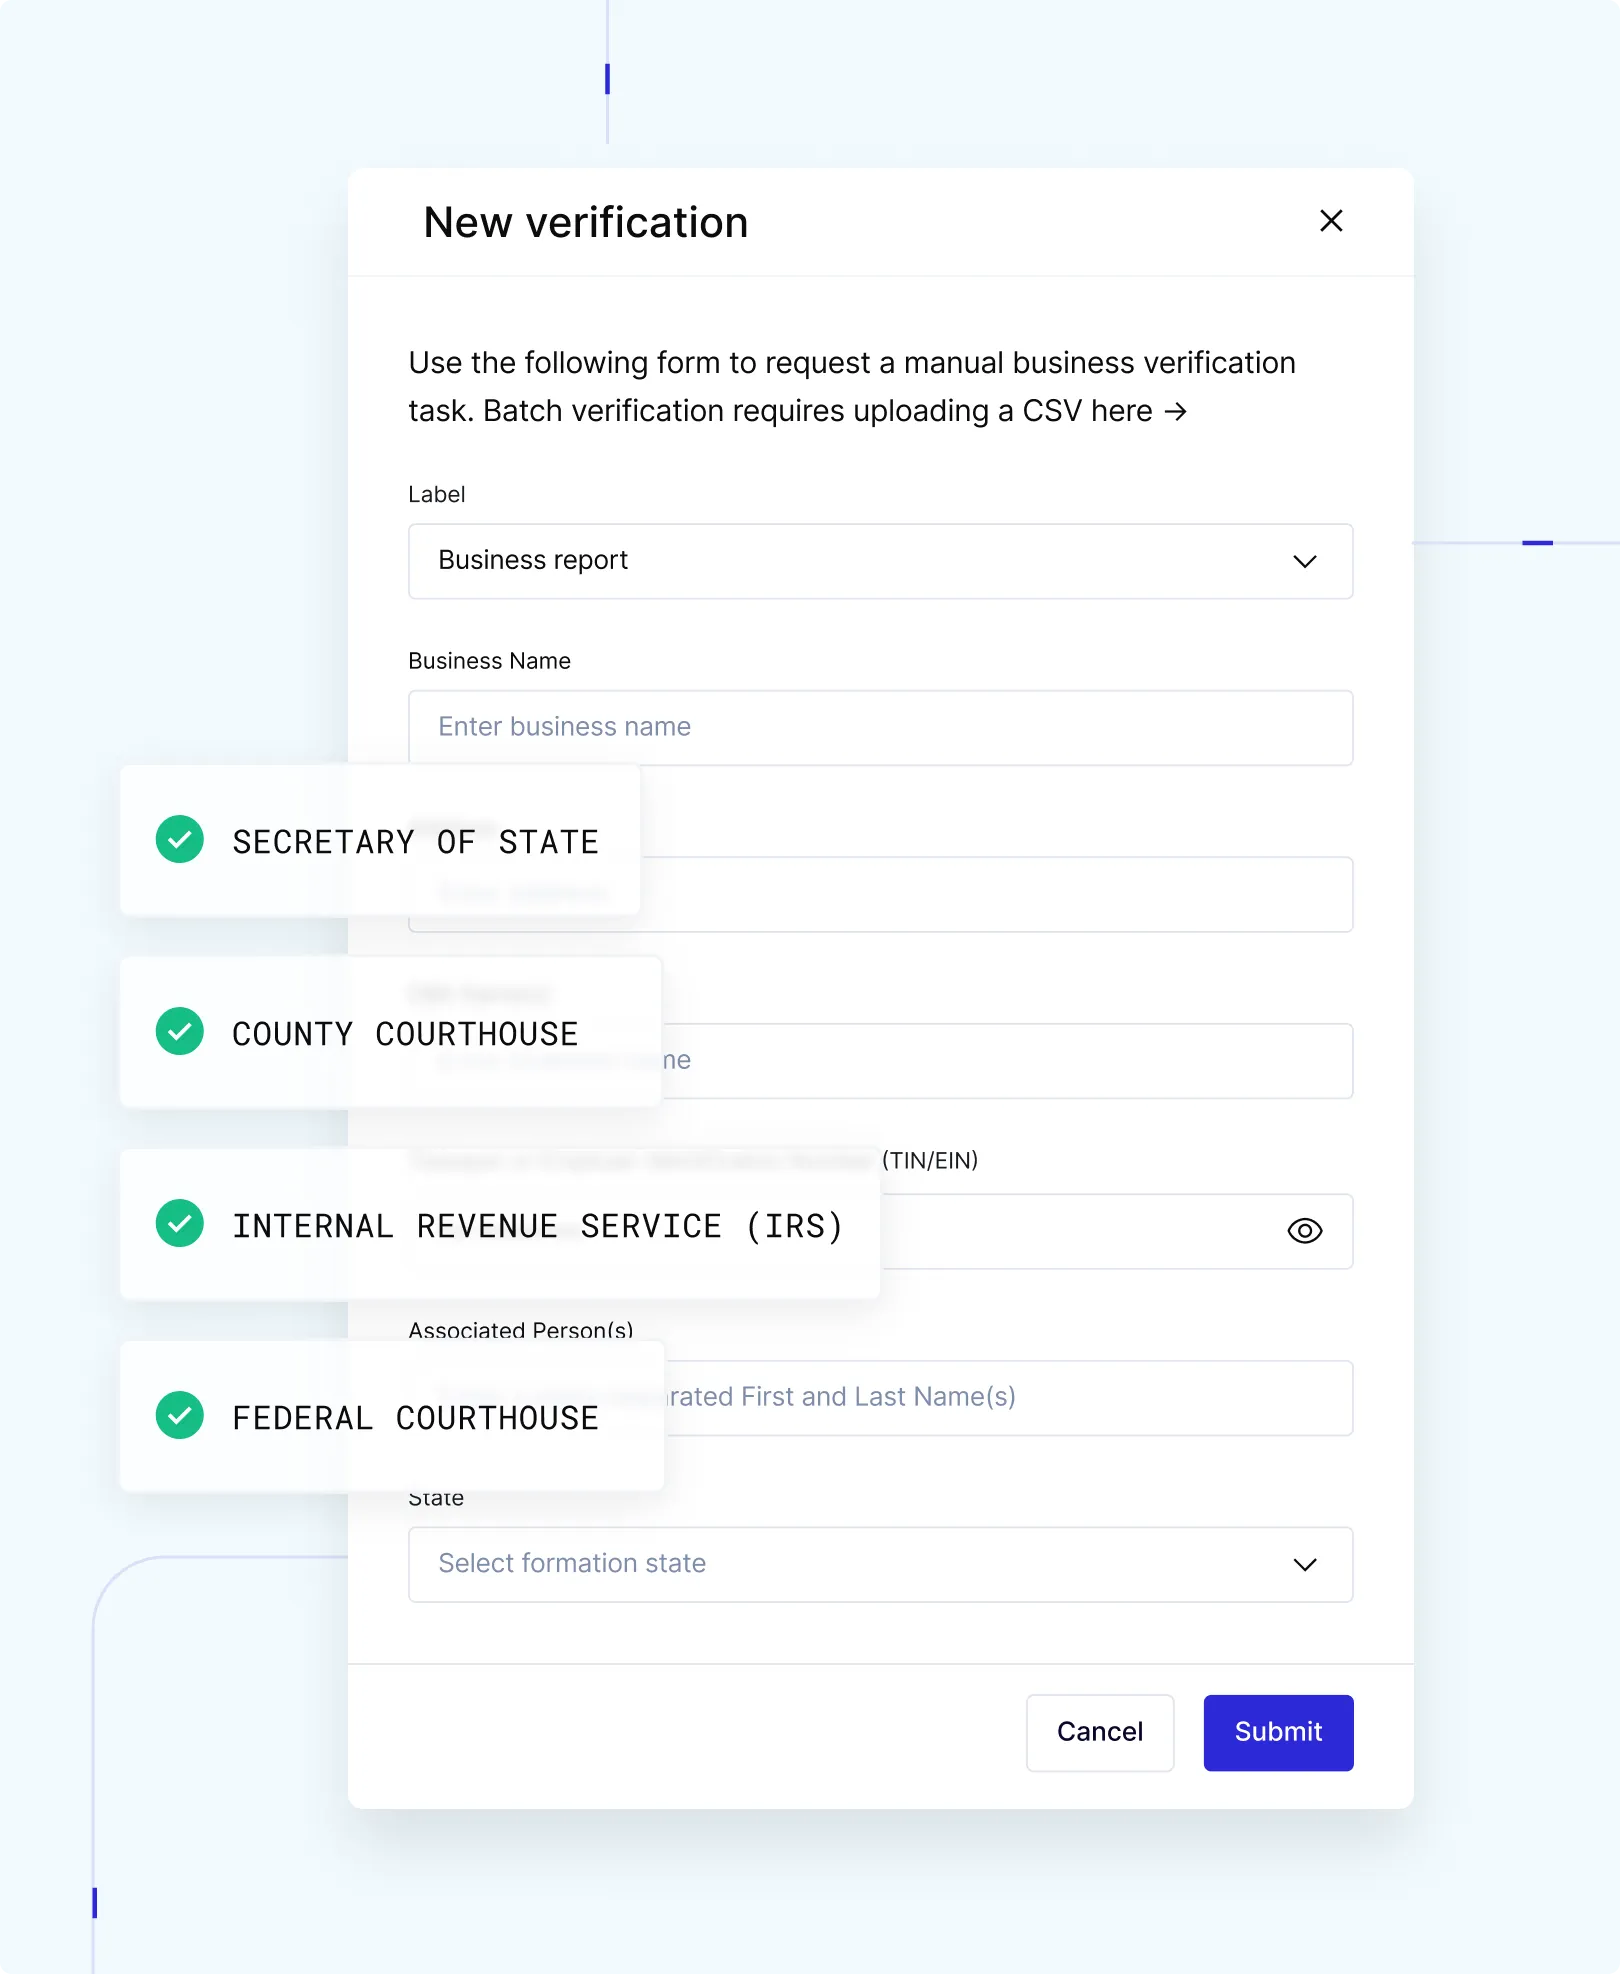Click the arrow after 'uploading a CSV here'
The height and width of the screenshot is (1974, 1620).
pyautogui.click(x=1176, y=410)
